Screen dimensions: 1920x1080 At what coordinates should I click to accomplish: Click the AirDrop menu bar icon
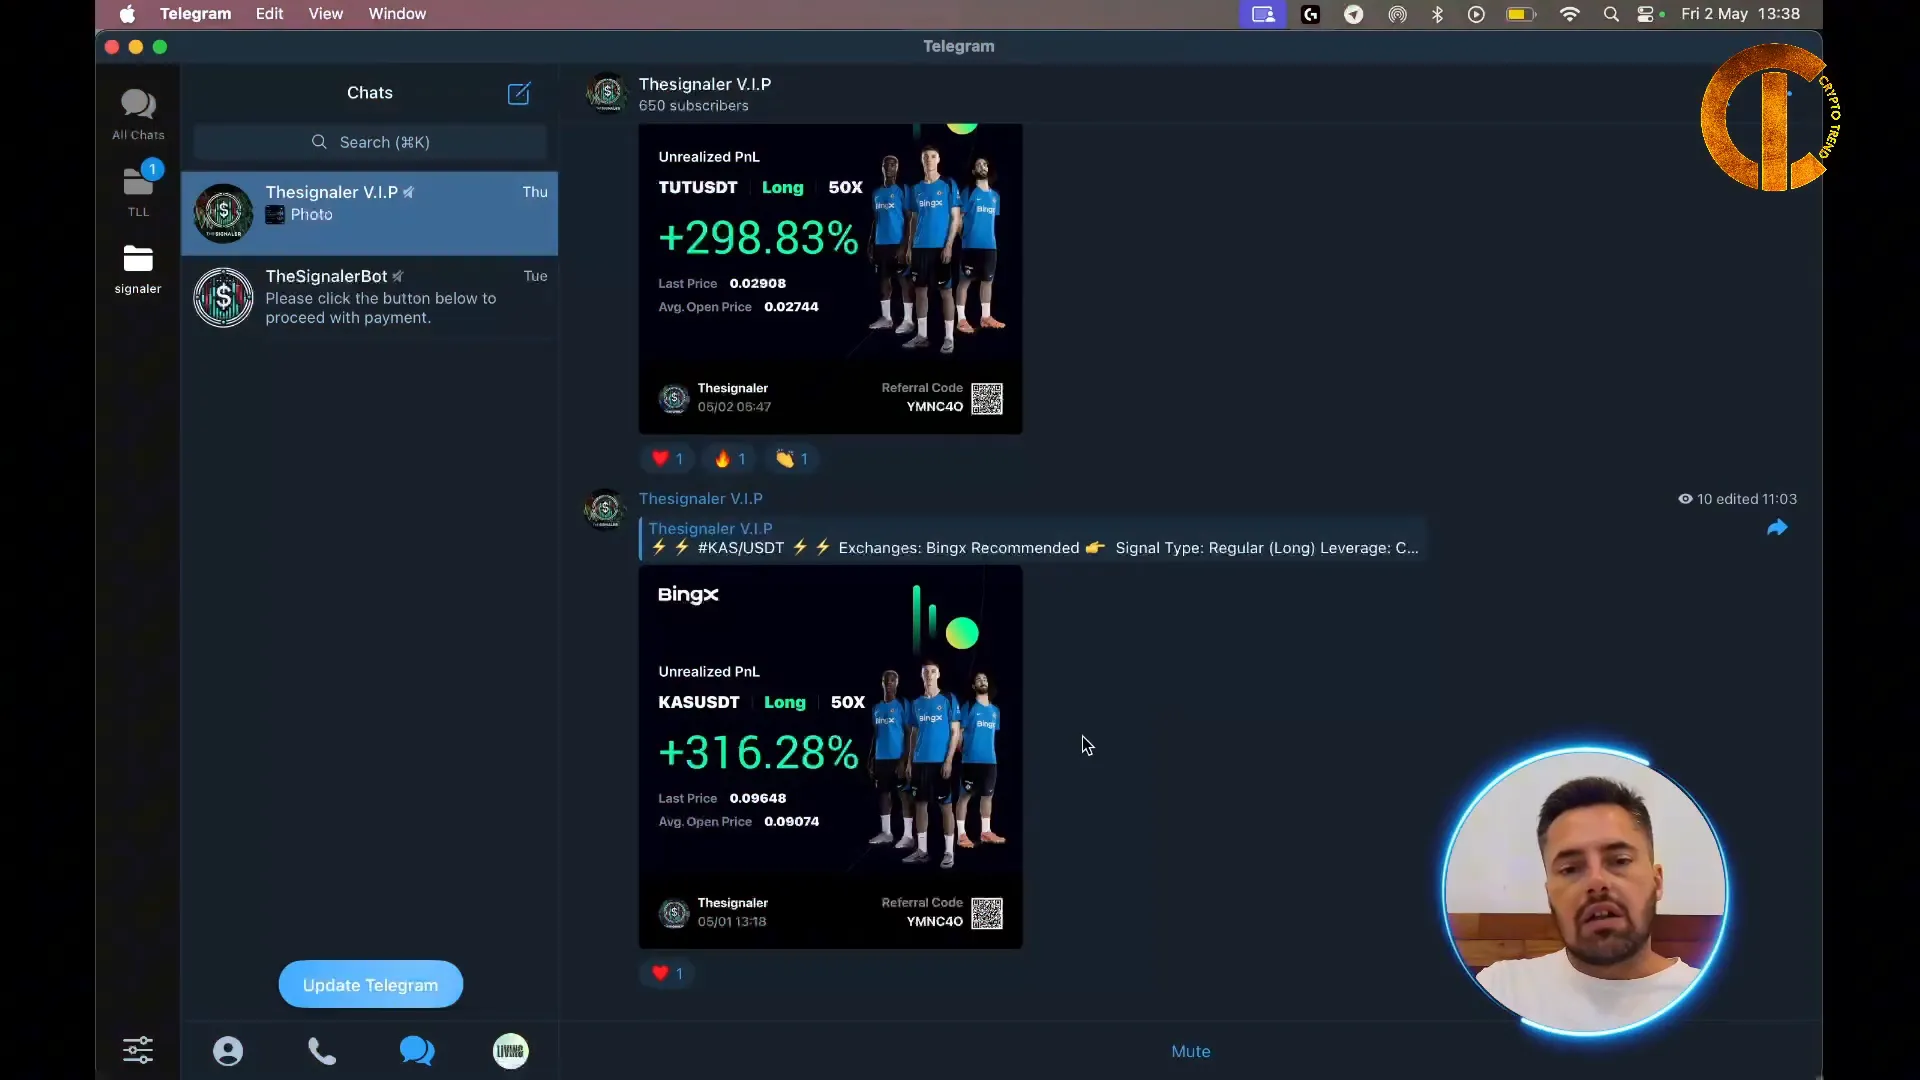pyautogui.click(x=1397, y=14)
